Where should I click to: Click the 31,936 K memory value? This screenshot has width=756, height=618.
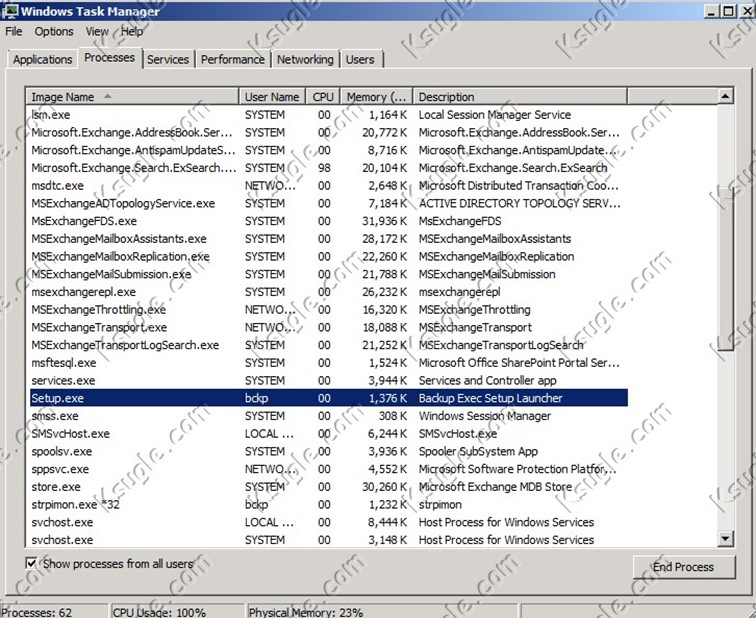pos(384,221)
